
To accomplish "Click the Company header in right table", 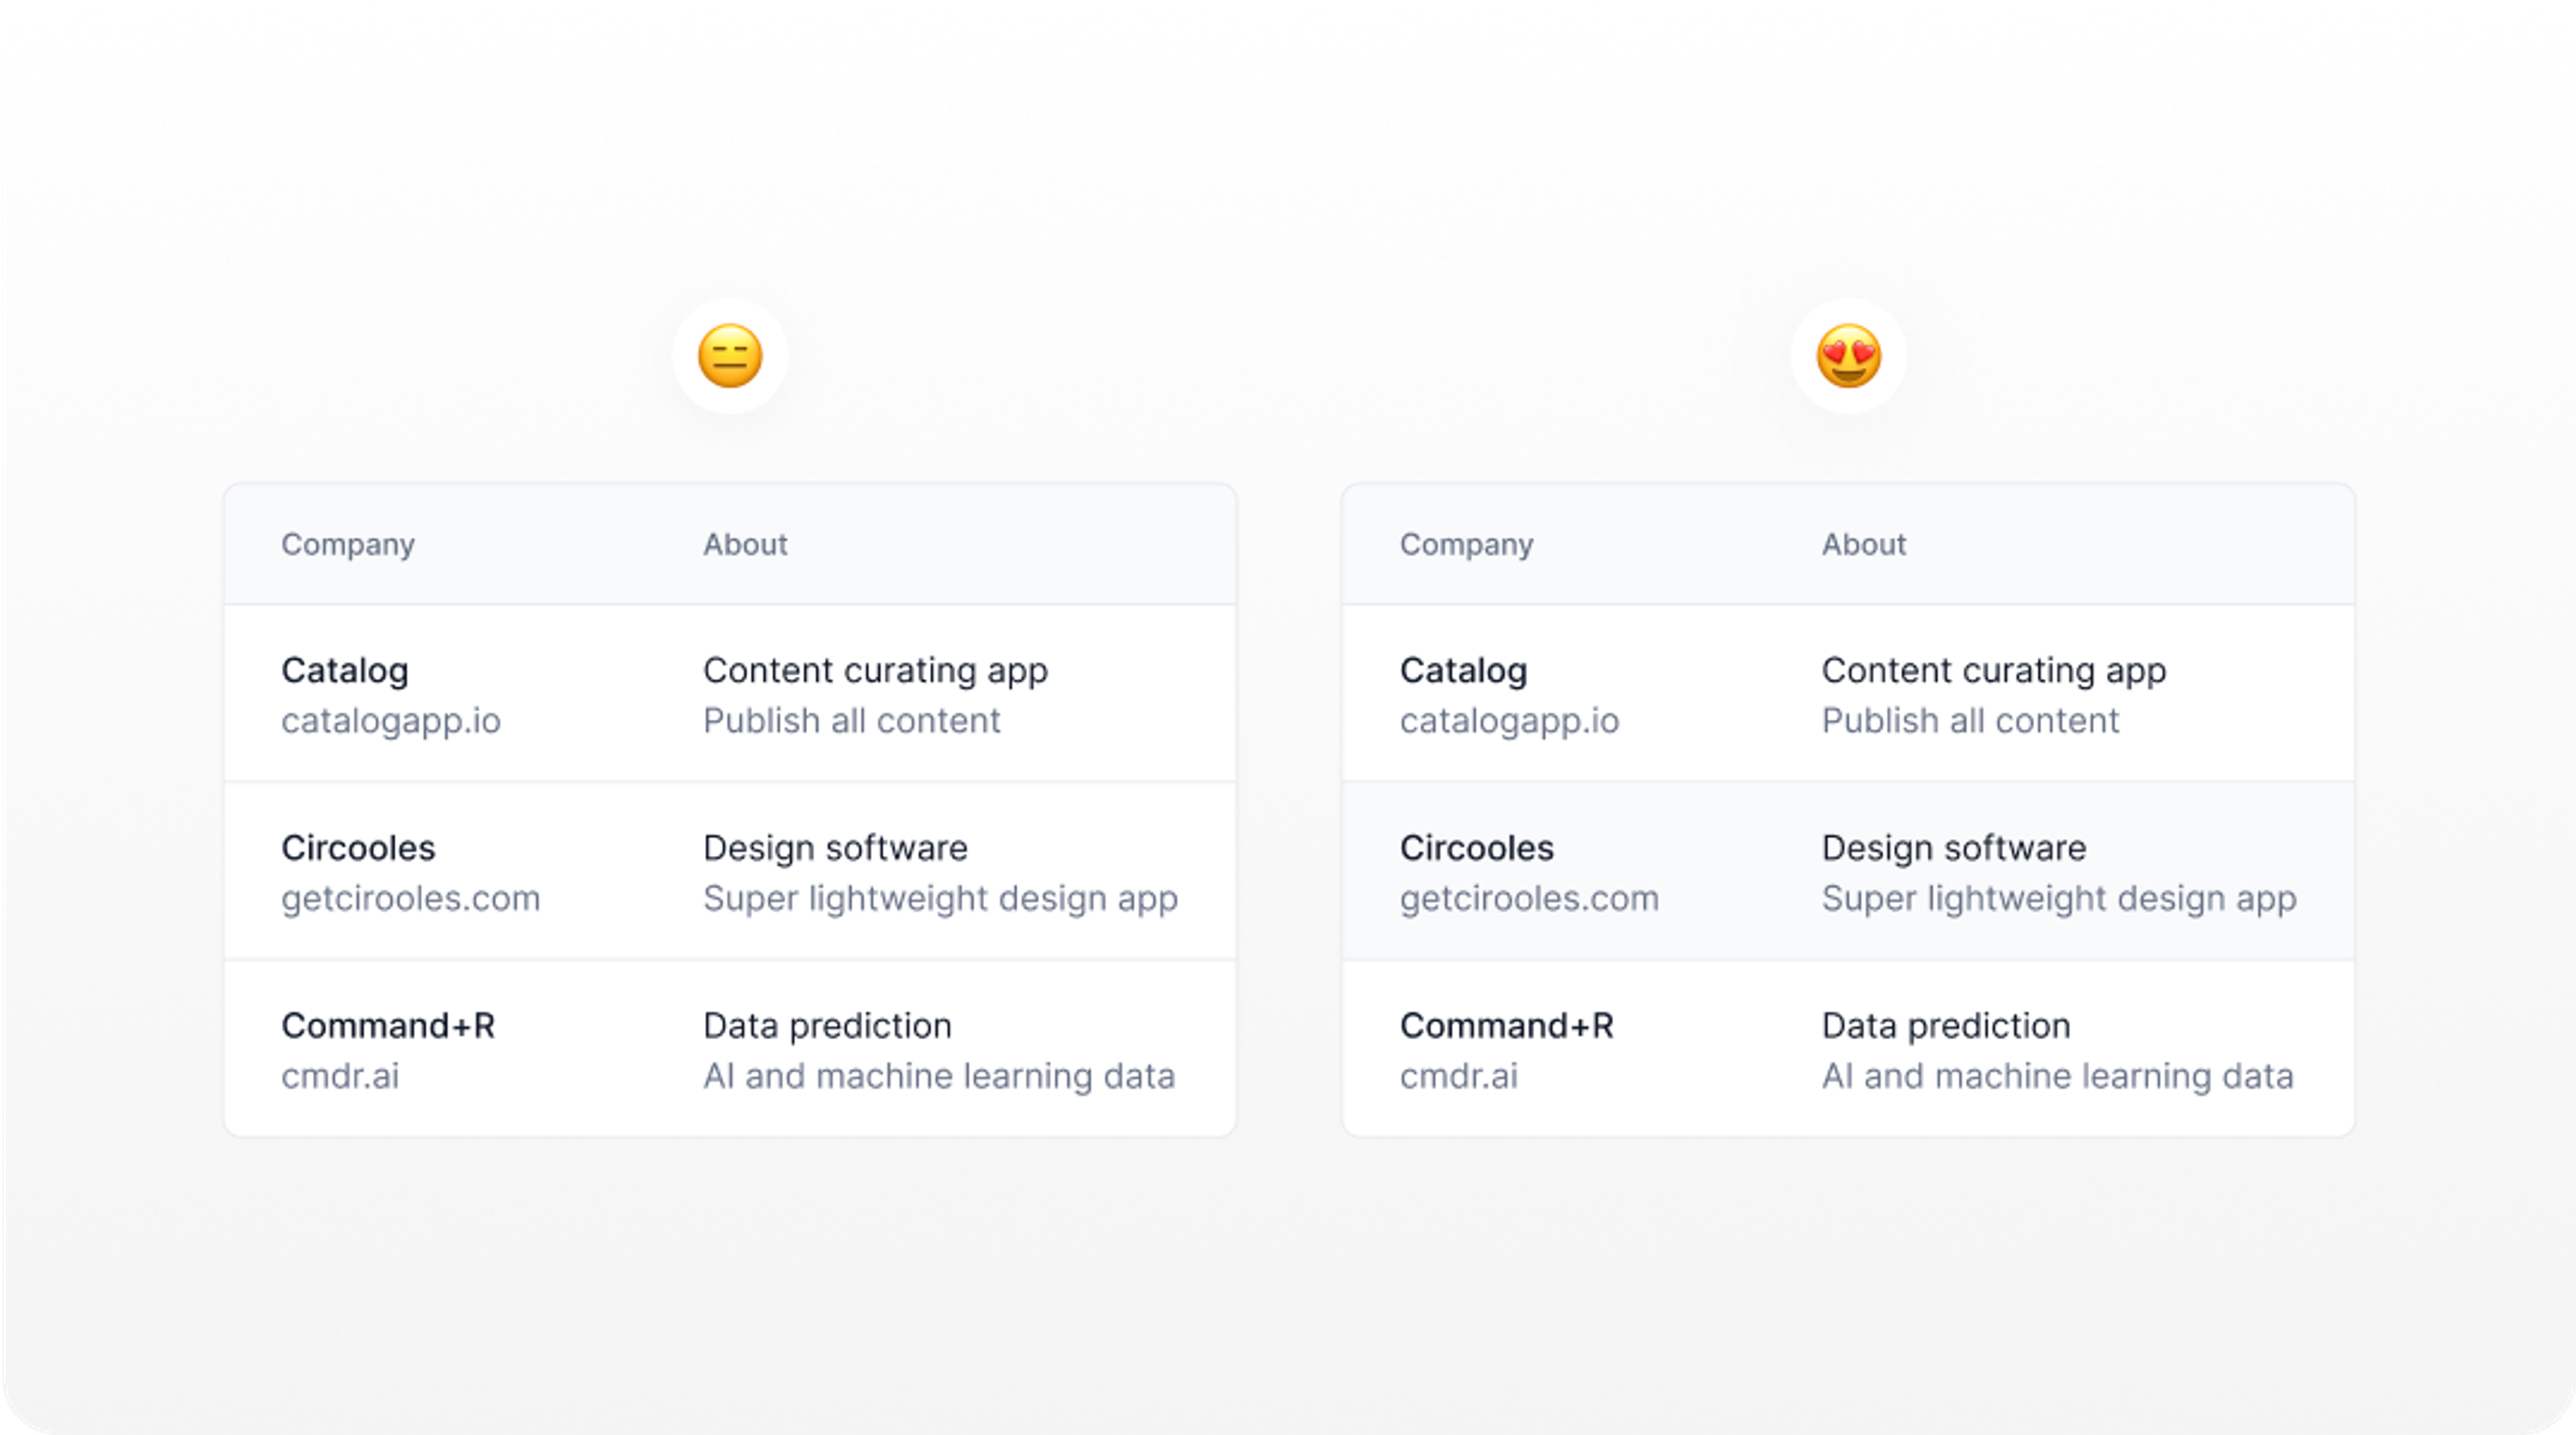I will click(x=1466, y=544).
